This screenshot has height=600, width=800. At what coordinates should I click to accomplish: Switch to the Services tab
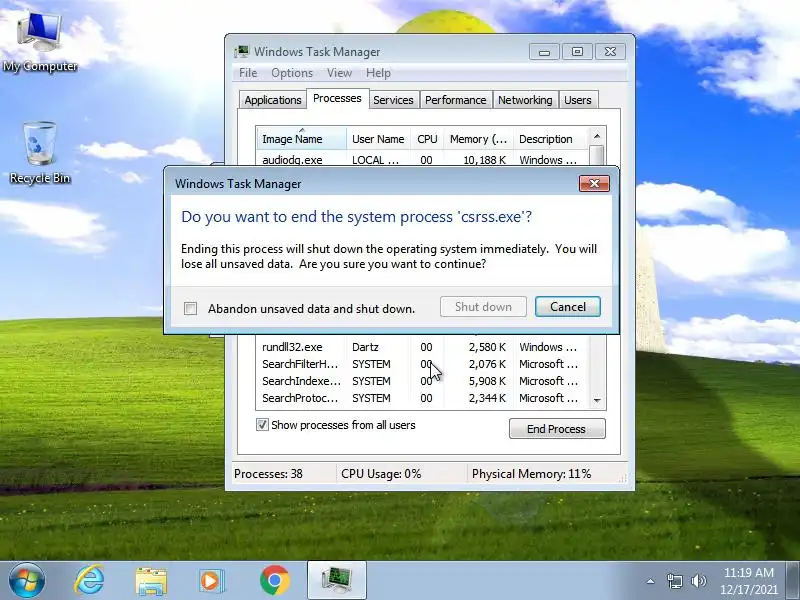pos(393,100)
